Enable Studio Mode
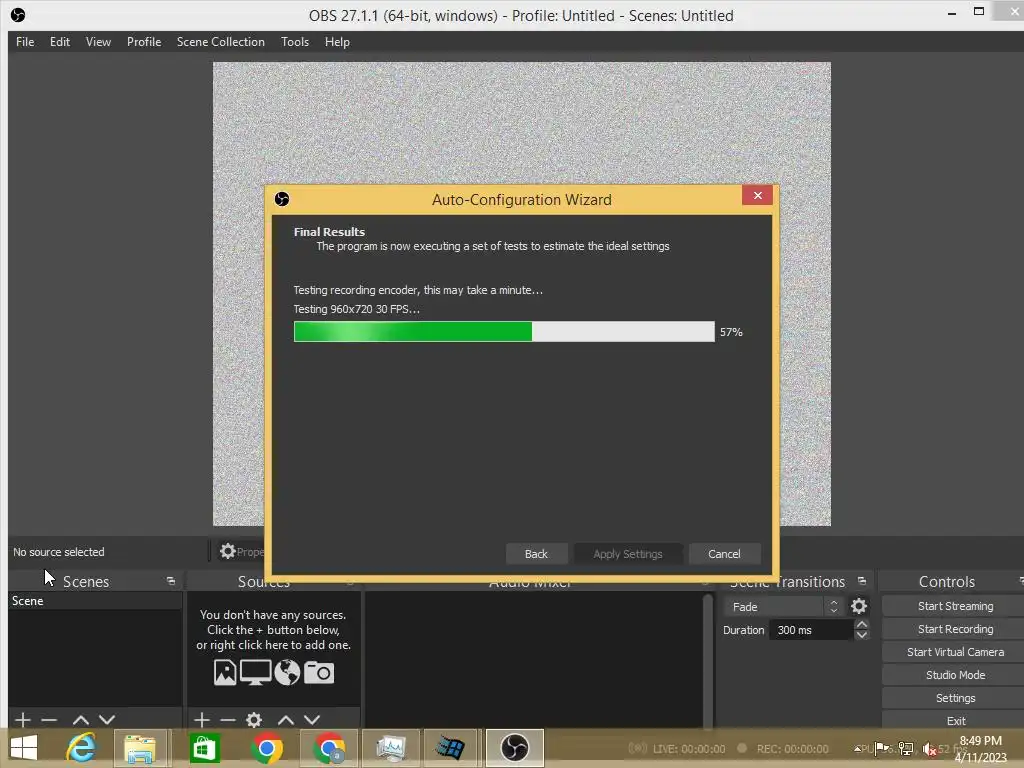The width and height of the screenshot is (1024, 768). point(955,675)
